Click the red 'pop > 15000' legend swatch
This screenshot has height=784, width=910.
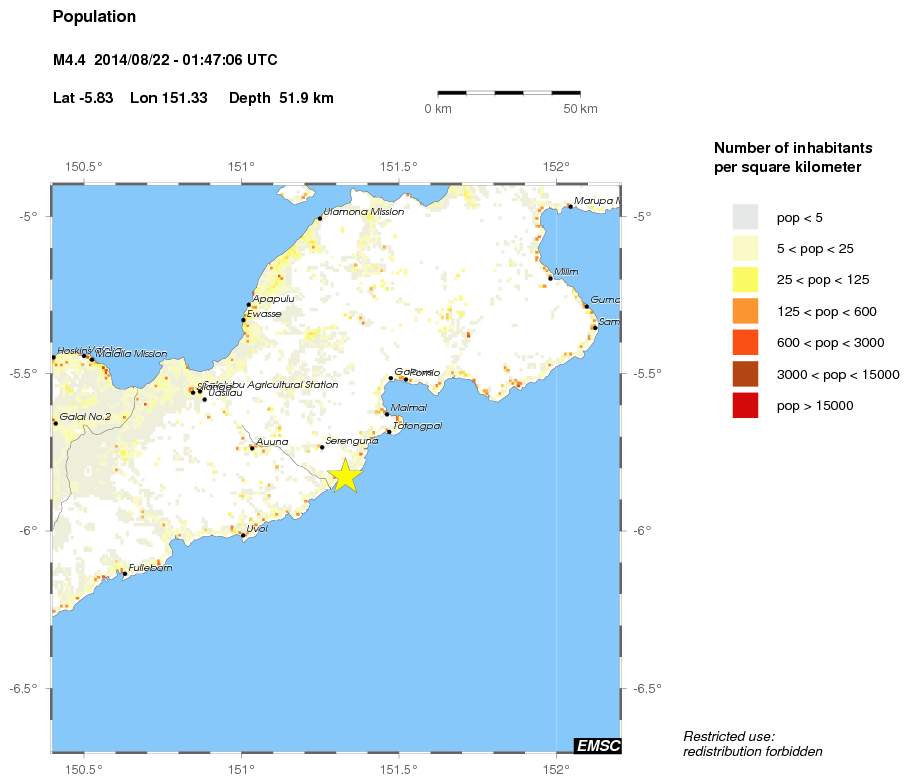[x=745, y=405]
